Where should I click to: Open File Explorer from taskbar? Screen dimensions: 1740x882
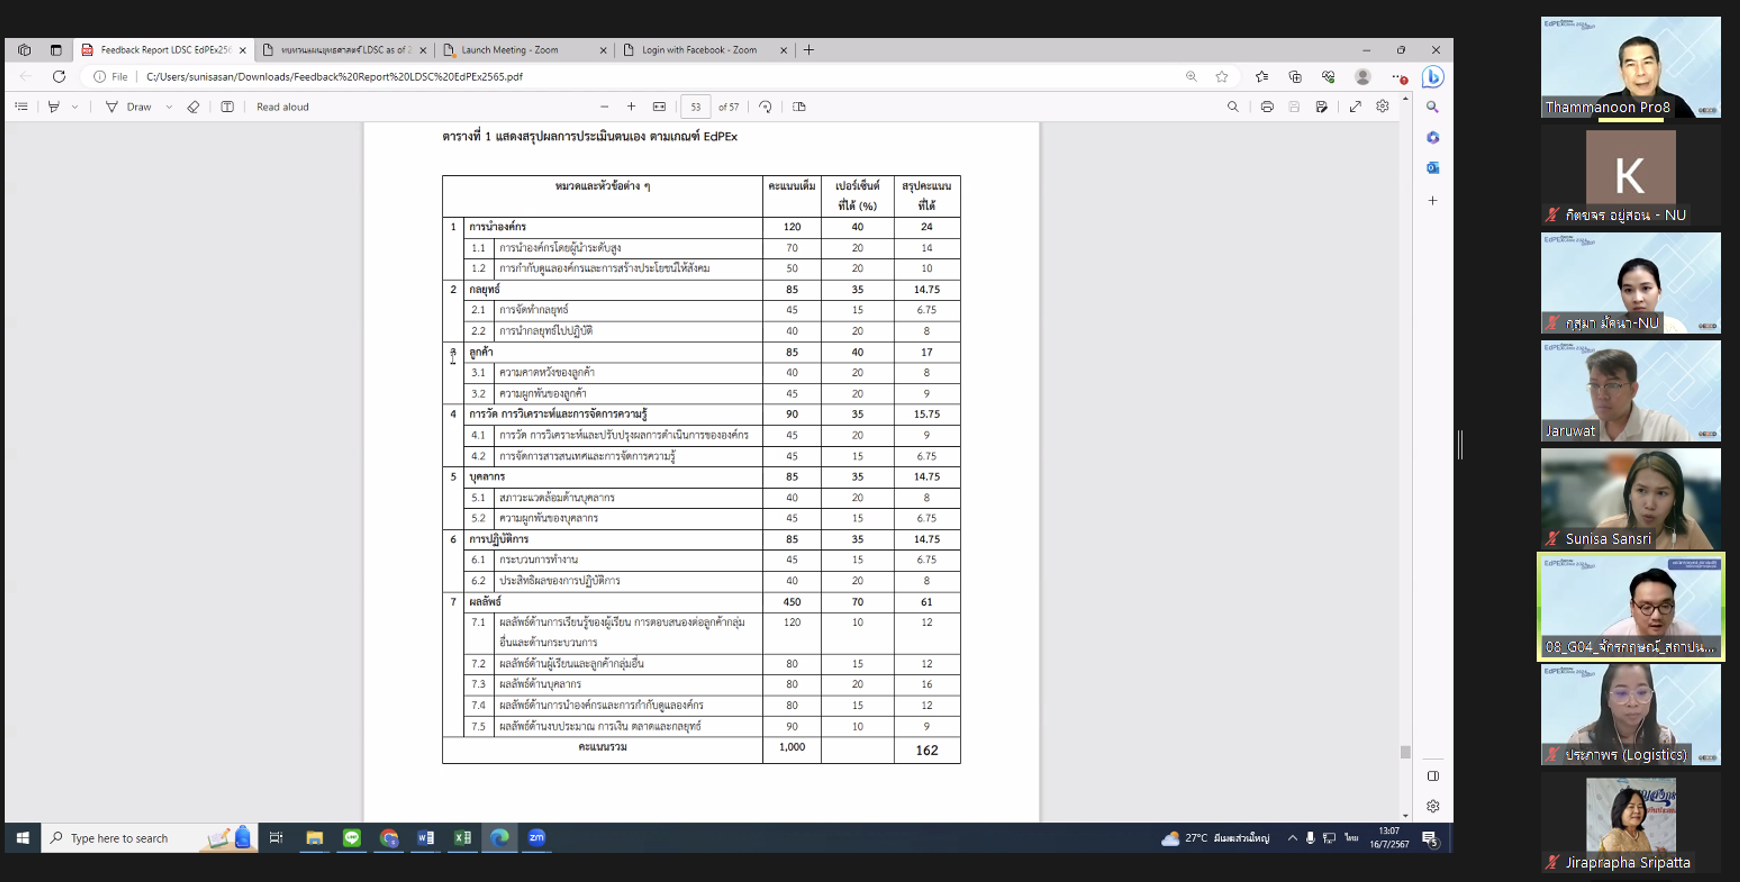[x=314, y=838]
